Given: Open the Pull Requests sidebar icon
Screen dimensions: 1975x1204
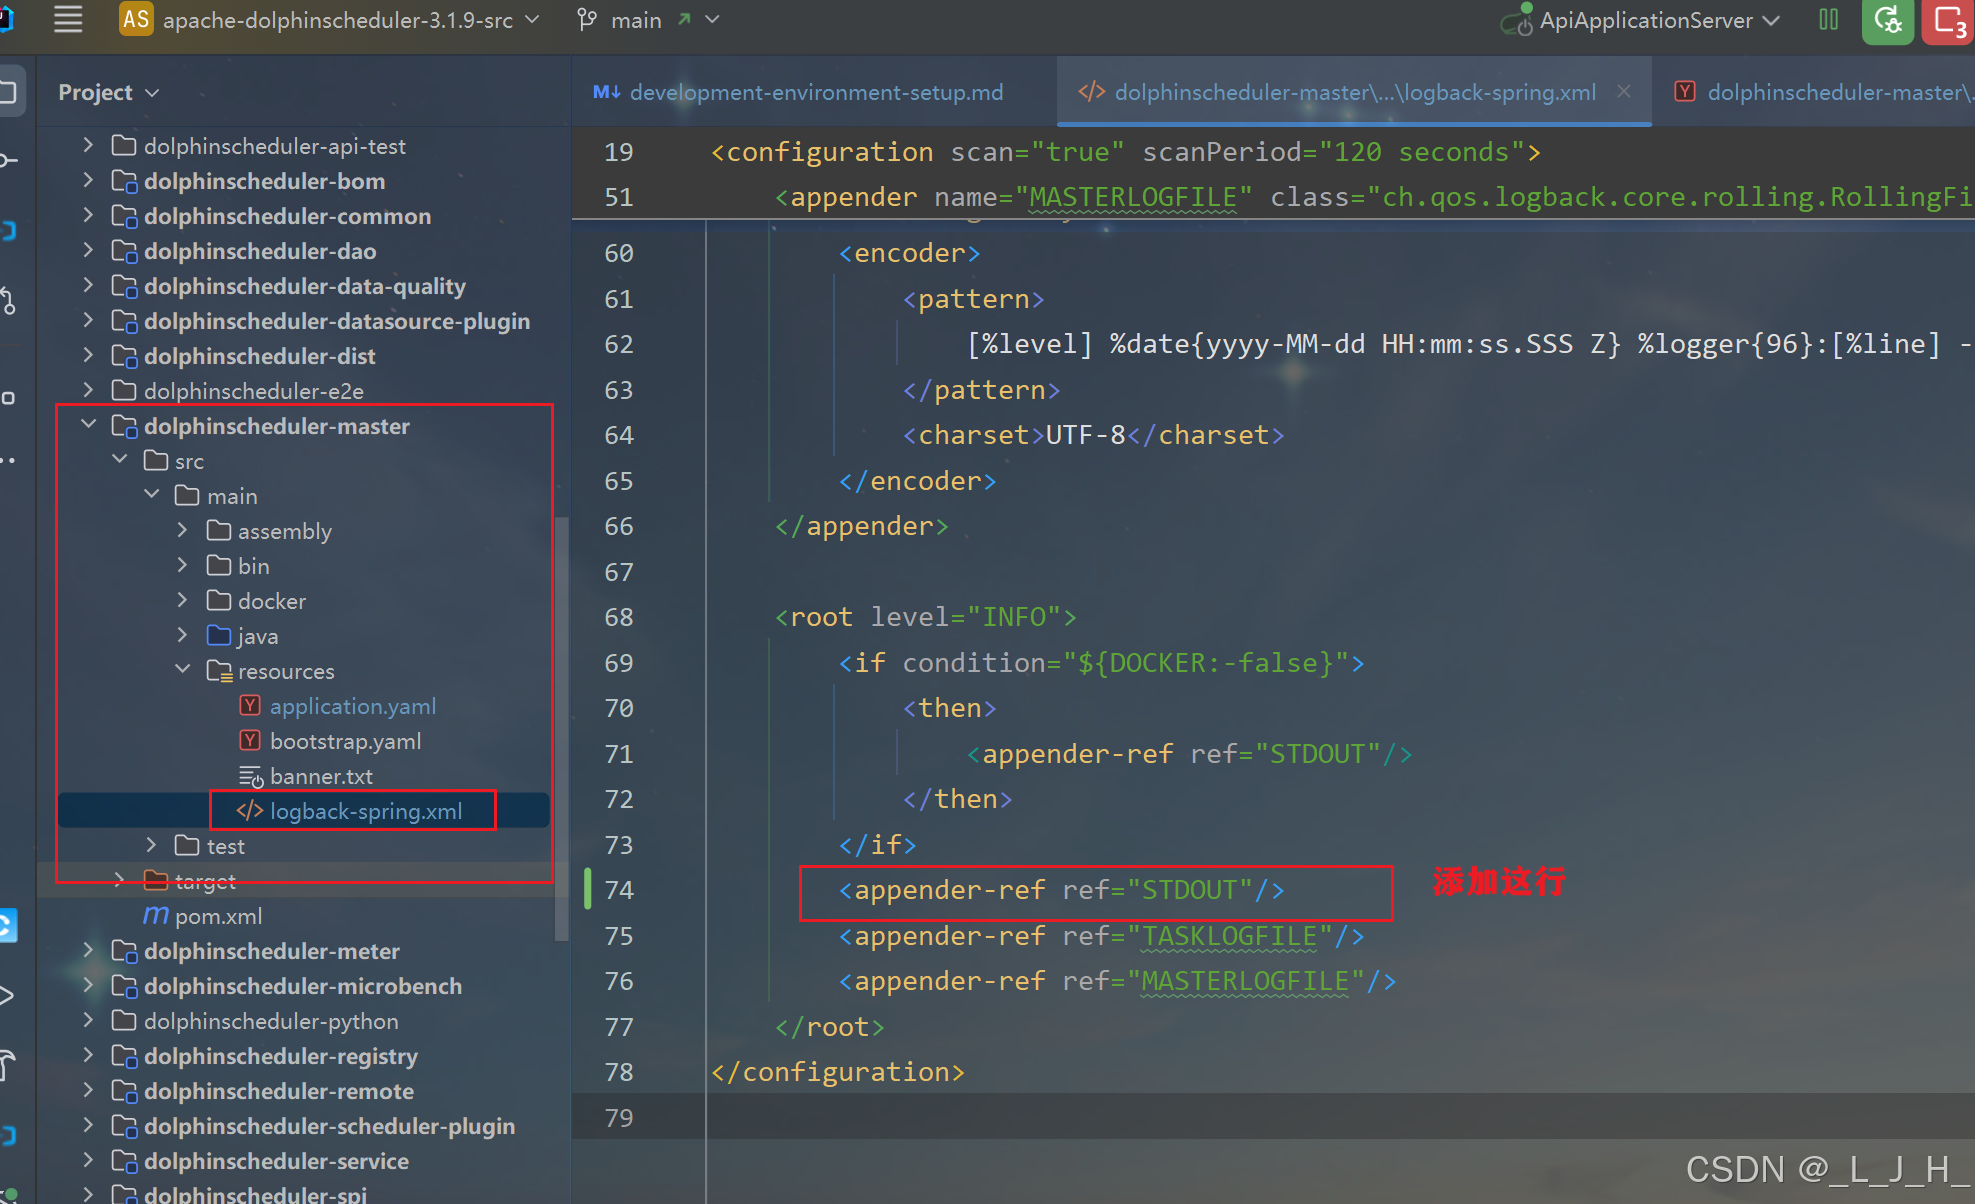Looking at the screenshot, I should 9,299.
